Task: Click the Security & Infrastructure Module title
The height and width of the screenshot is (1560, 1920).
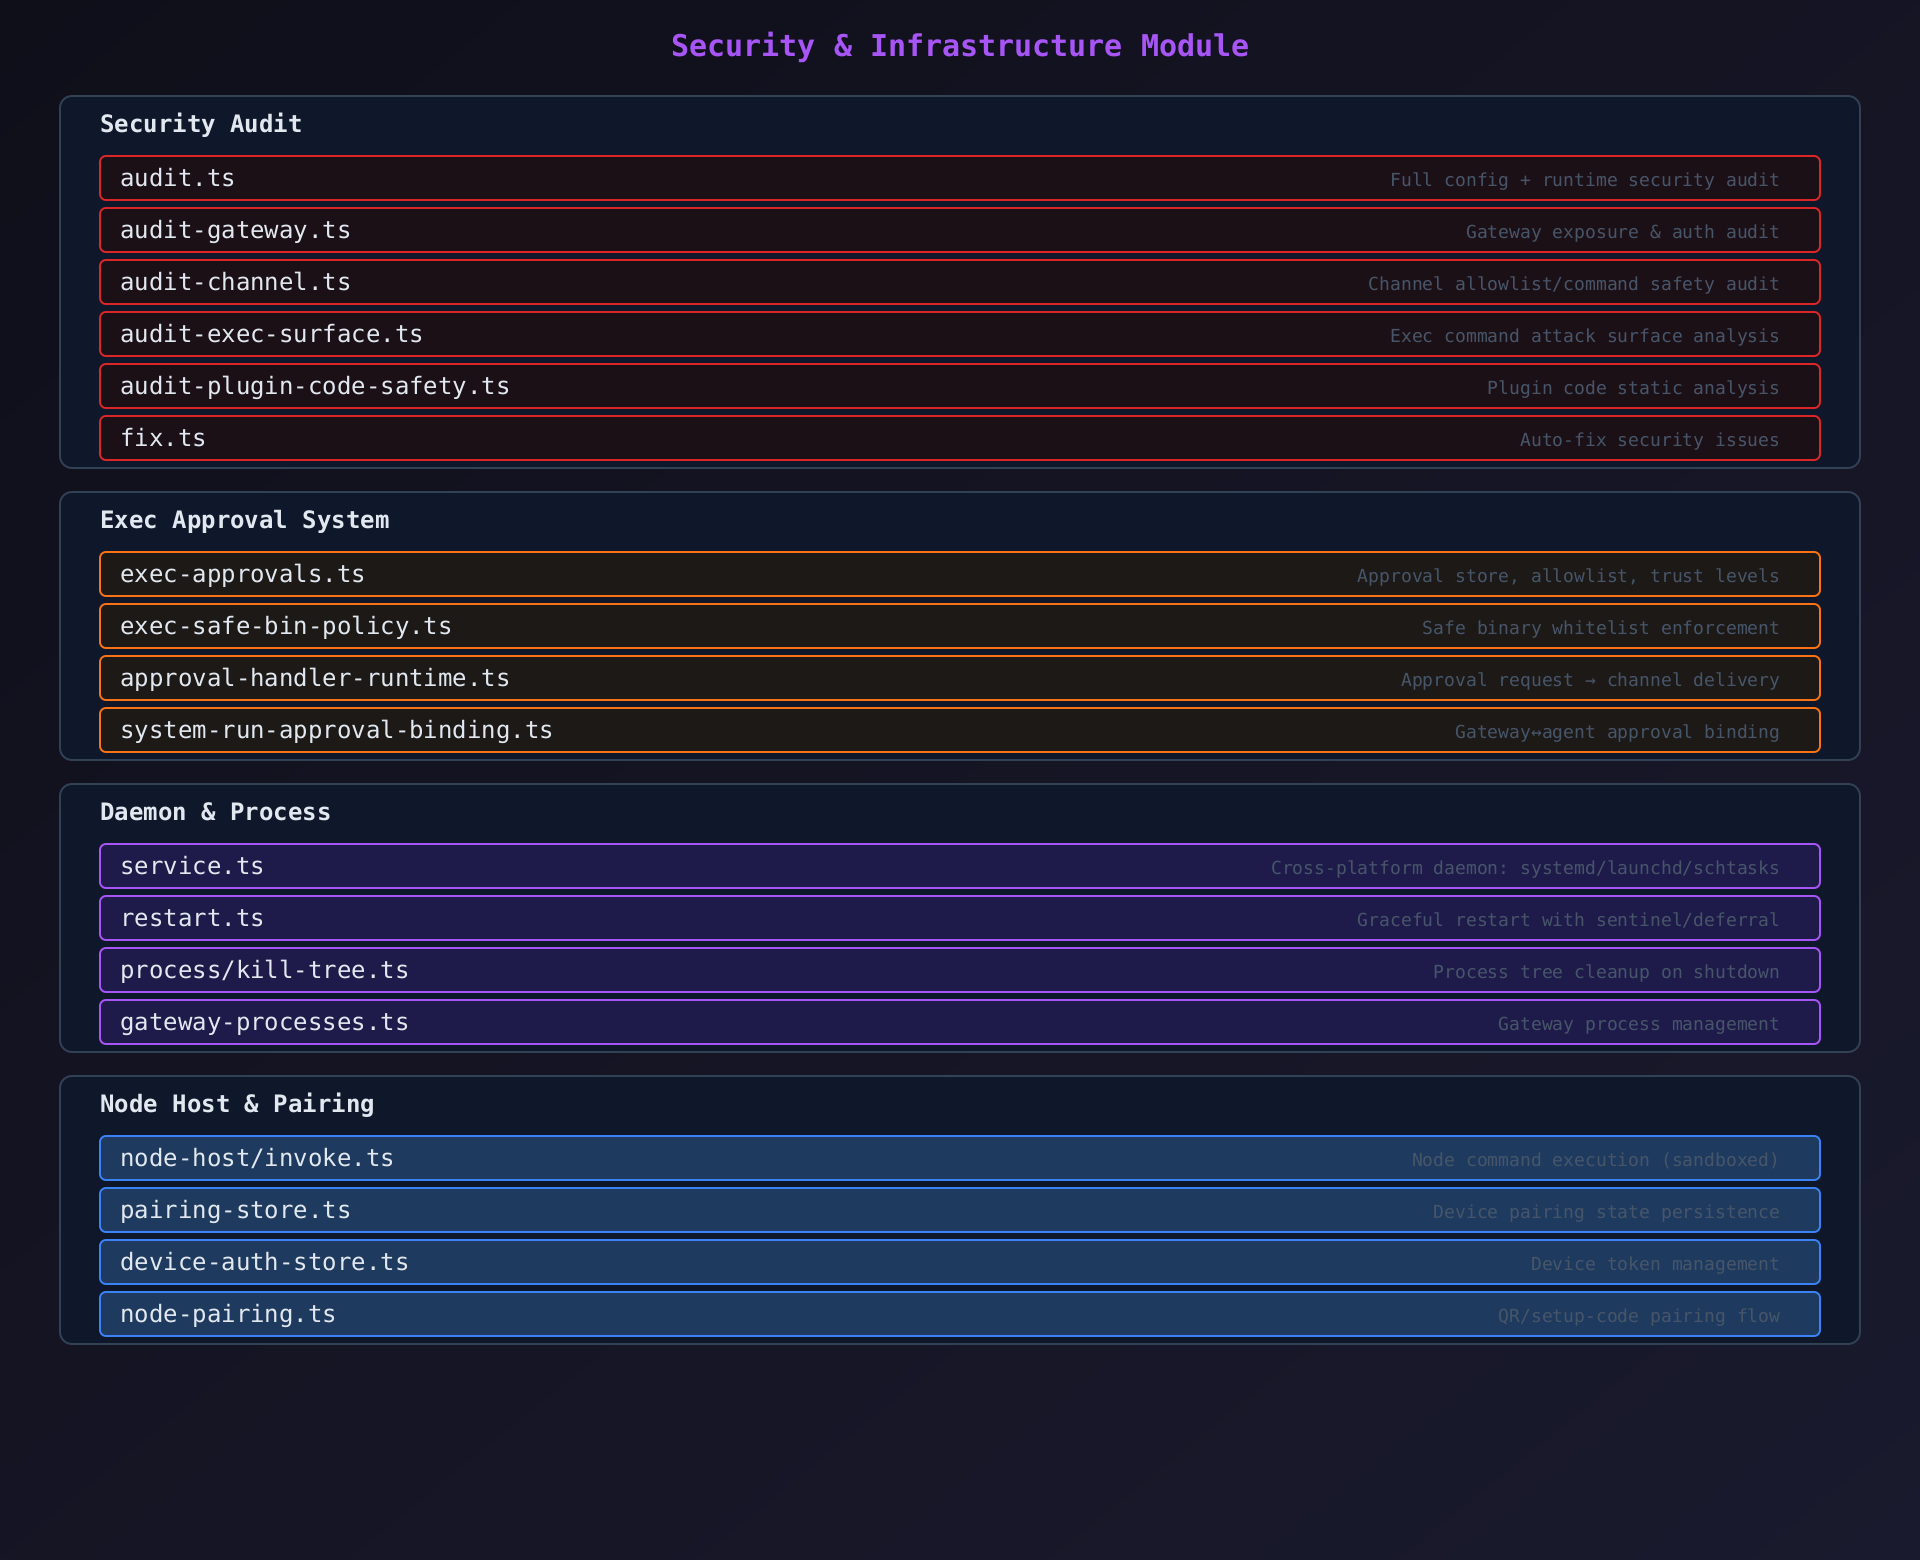Action: point(959,46)
